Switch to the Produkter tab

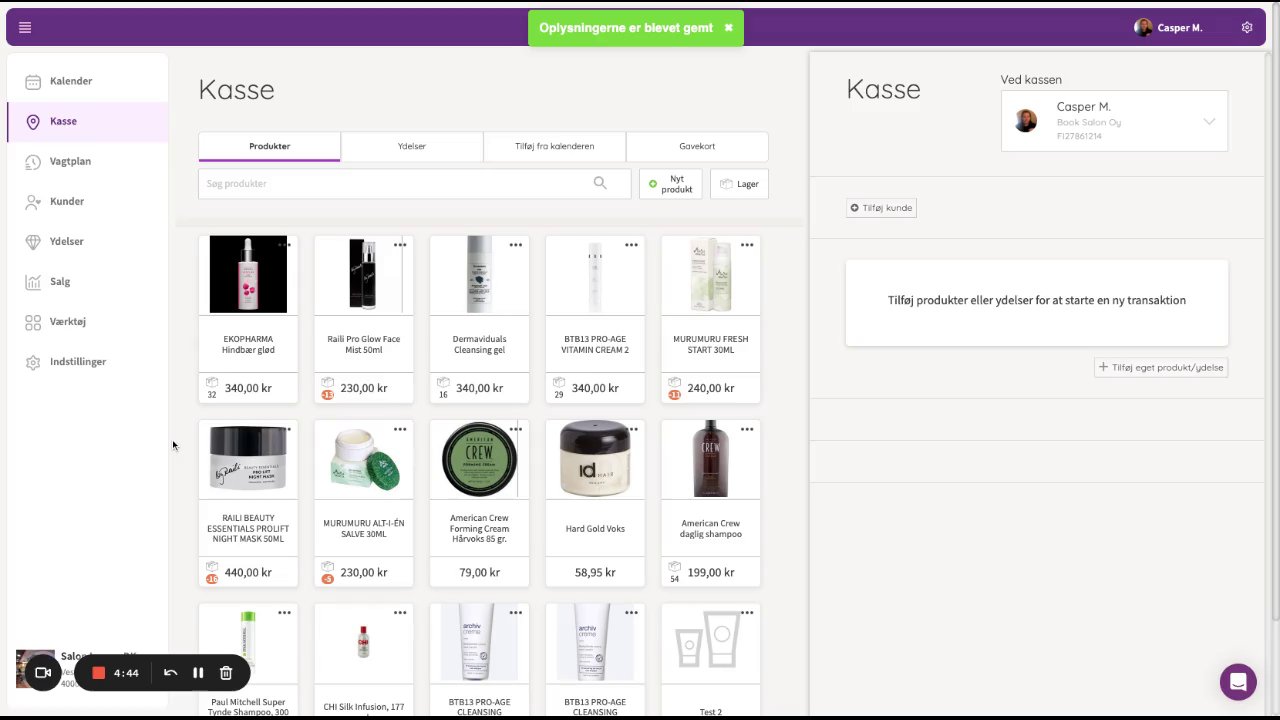pos(270,146)
